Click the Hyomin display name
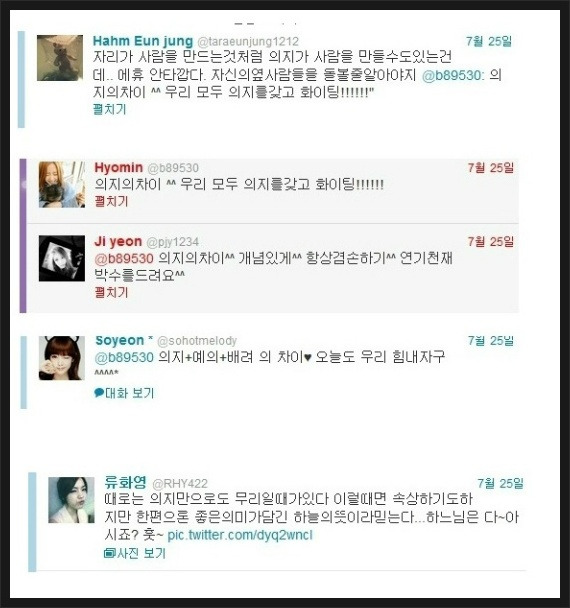Screen dimensions: 570x608 coord(119,168)
